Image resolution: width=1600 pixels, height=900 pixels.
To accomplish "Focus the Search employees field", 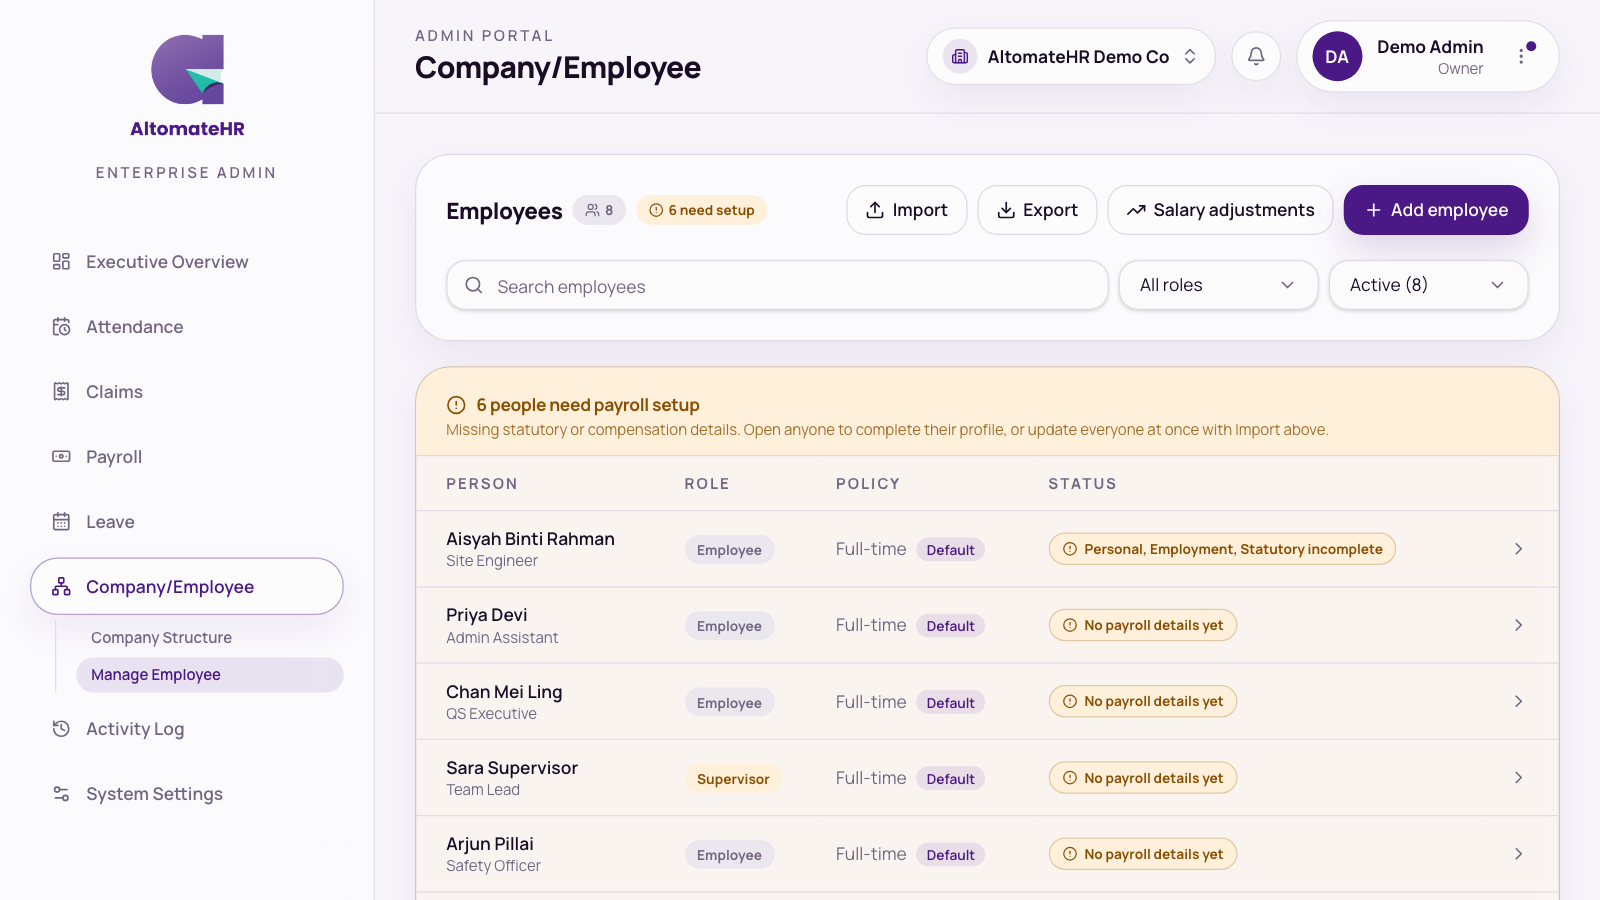I will [777, 286].
